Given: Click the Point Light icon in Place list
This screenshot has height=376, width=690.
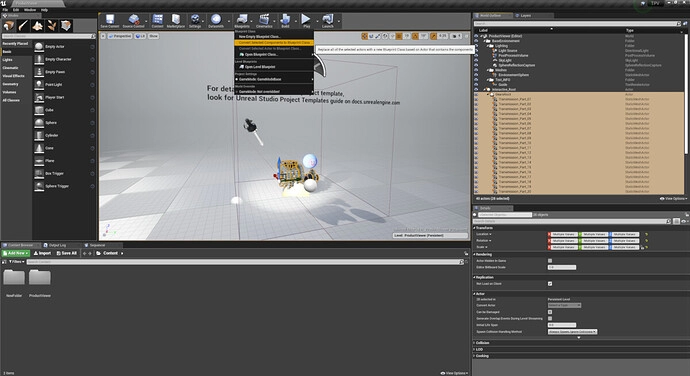Looking at the screenshot, I should coord(39,85).
